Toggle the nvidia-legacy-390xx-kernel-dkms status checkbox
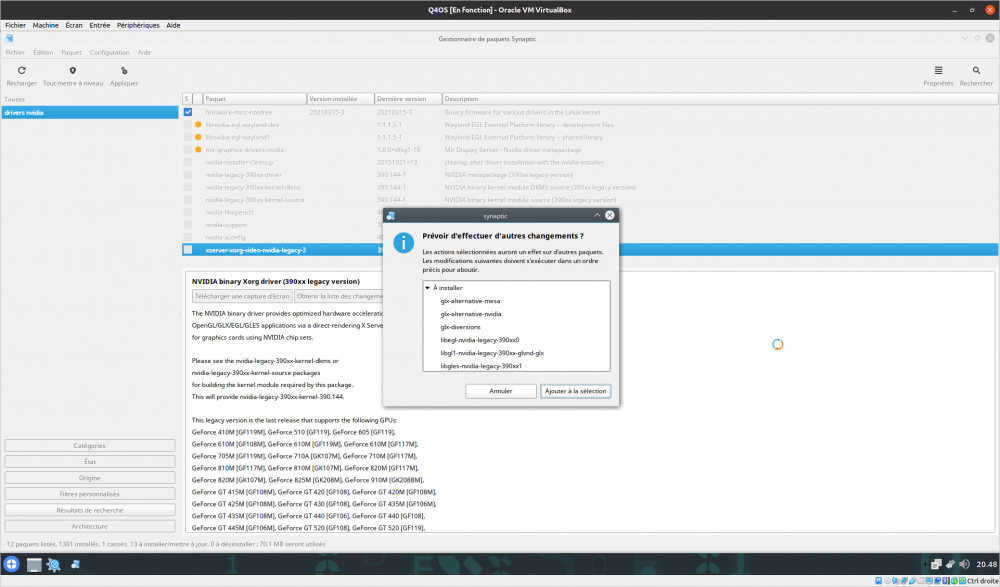 pyautogui.click(x=188, y=187)
